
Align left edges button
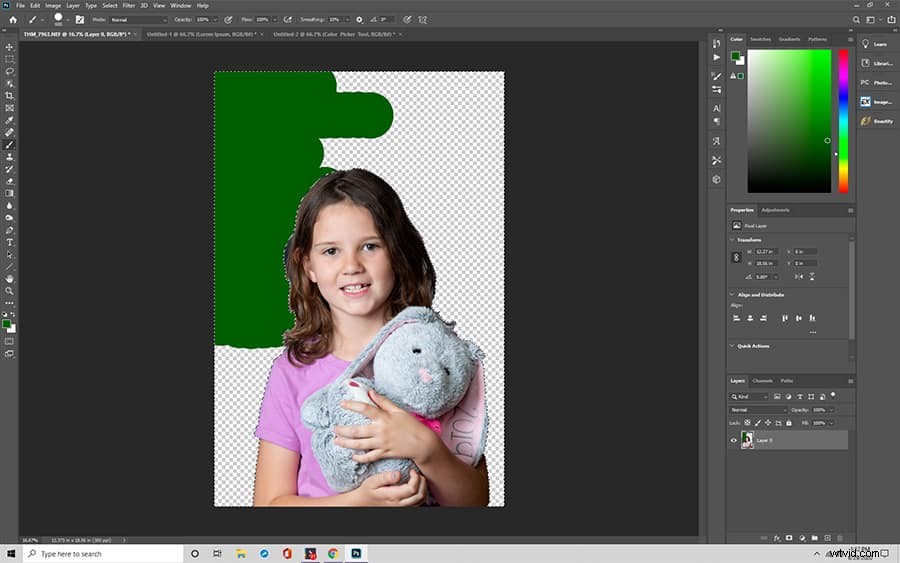(x=736, y=318)
